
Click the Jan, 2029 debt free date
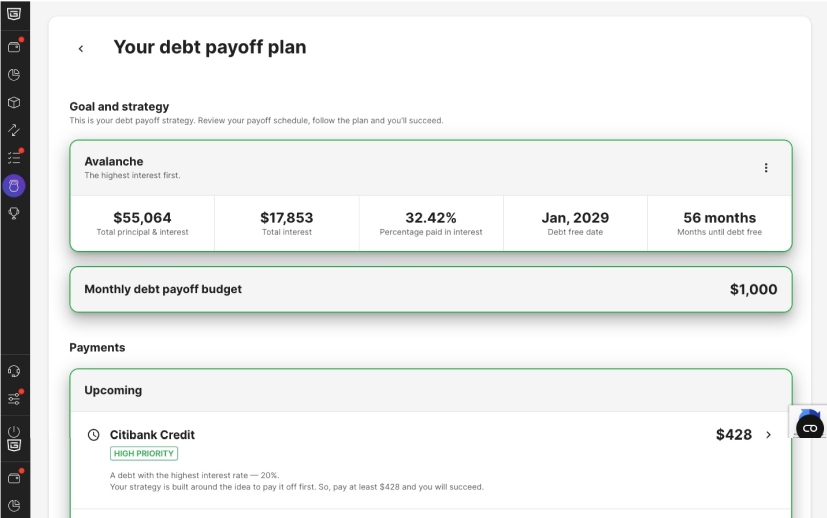[575, 218]
